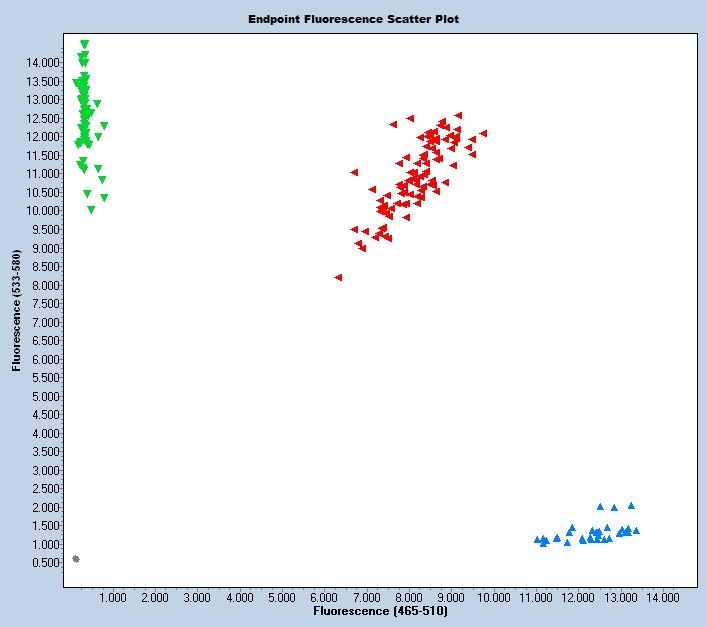Select the rightmost blue triangle marker
Image resolution: width=707 pixels, height=627 pixels.
pyautogui.click(x=636, y=530)
